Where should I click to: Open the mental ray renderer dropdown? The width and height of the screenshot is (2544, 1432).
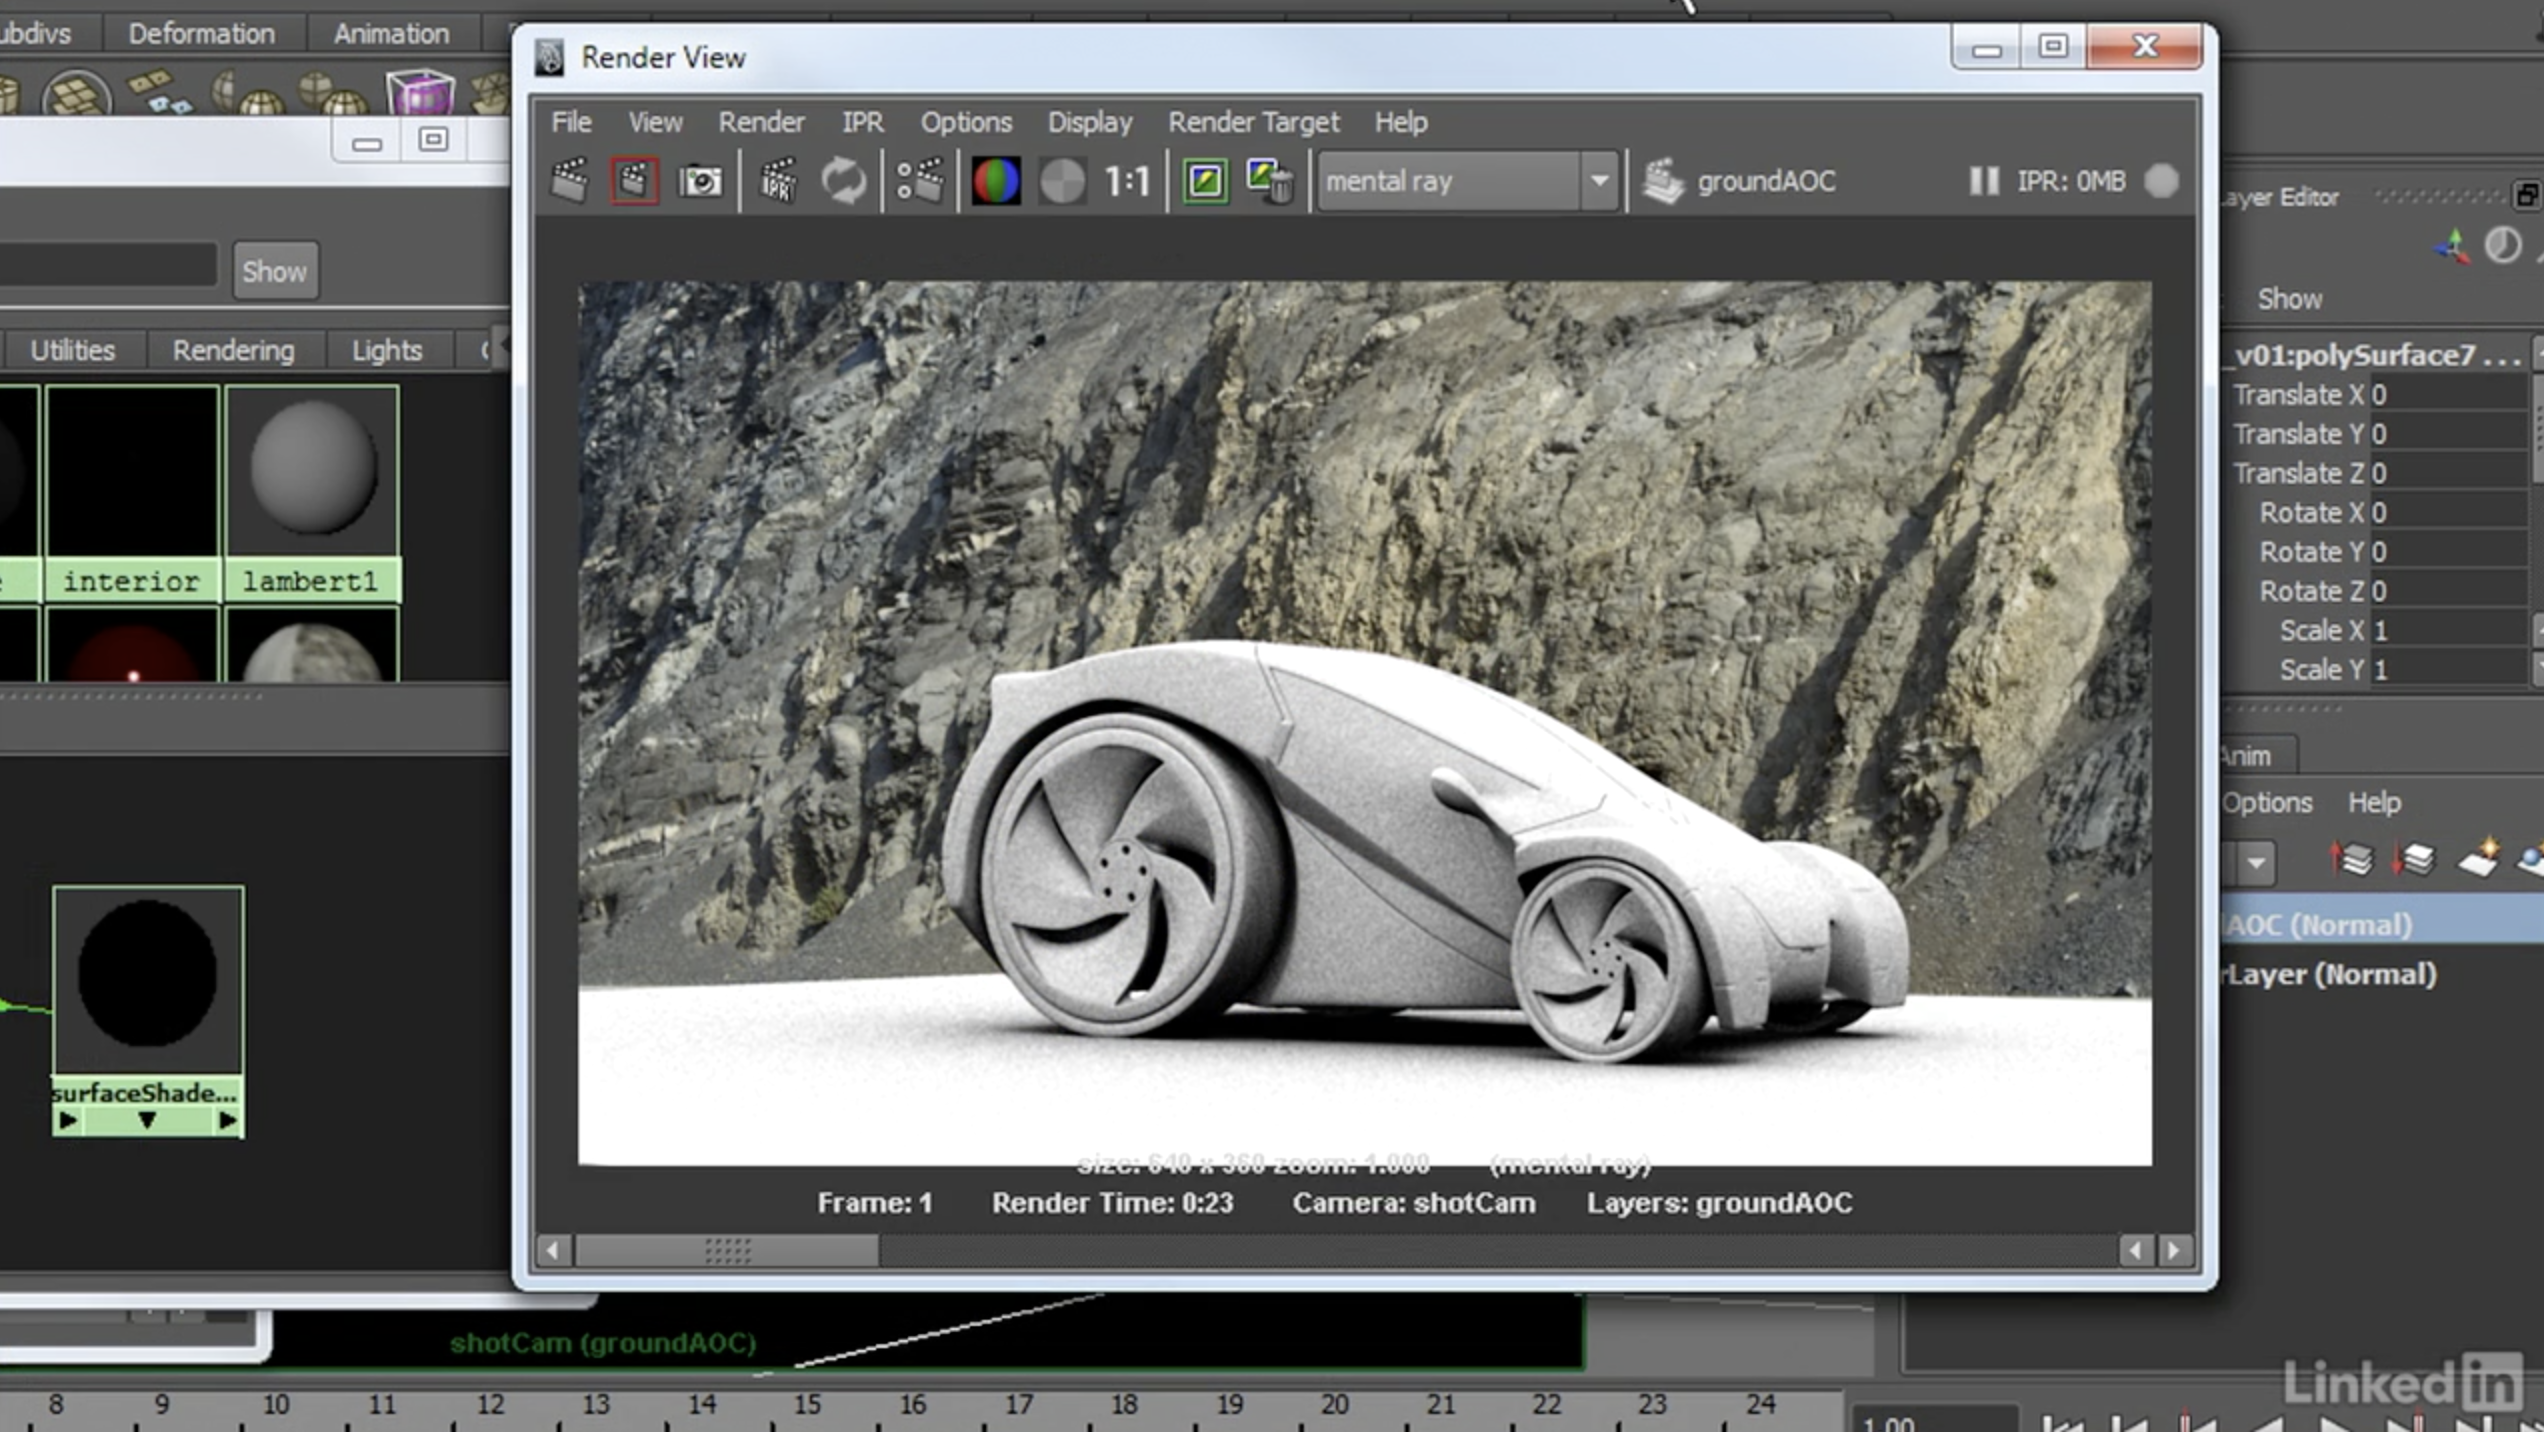click(1598, 181)
